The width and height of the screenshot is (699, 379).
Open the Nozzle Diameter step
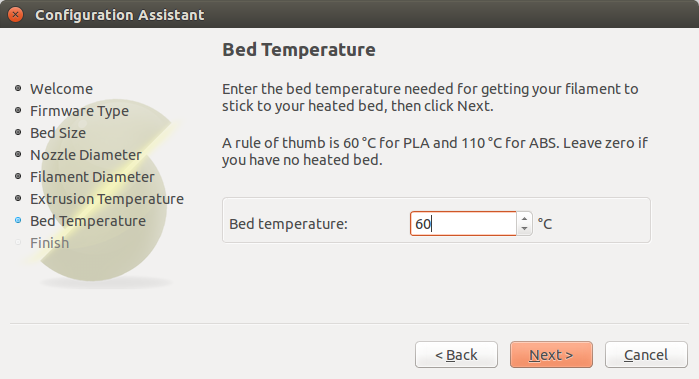[86, 155]
